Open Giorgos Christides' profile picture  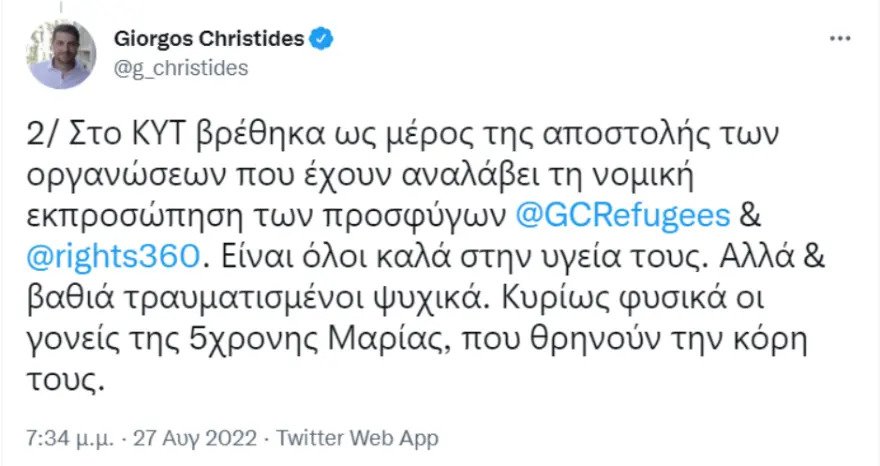click(61, 54)
